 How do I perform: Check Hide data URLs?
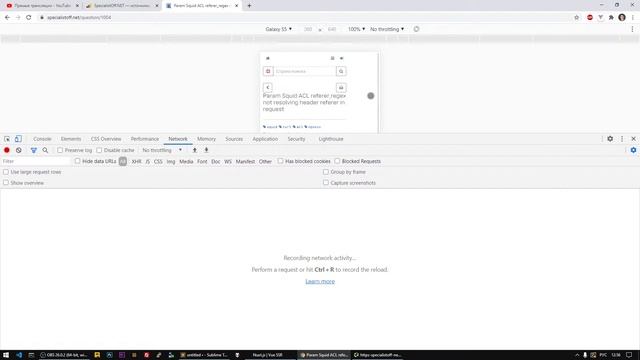78,161
